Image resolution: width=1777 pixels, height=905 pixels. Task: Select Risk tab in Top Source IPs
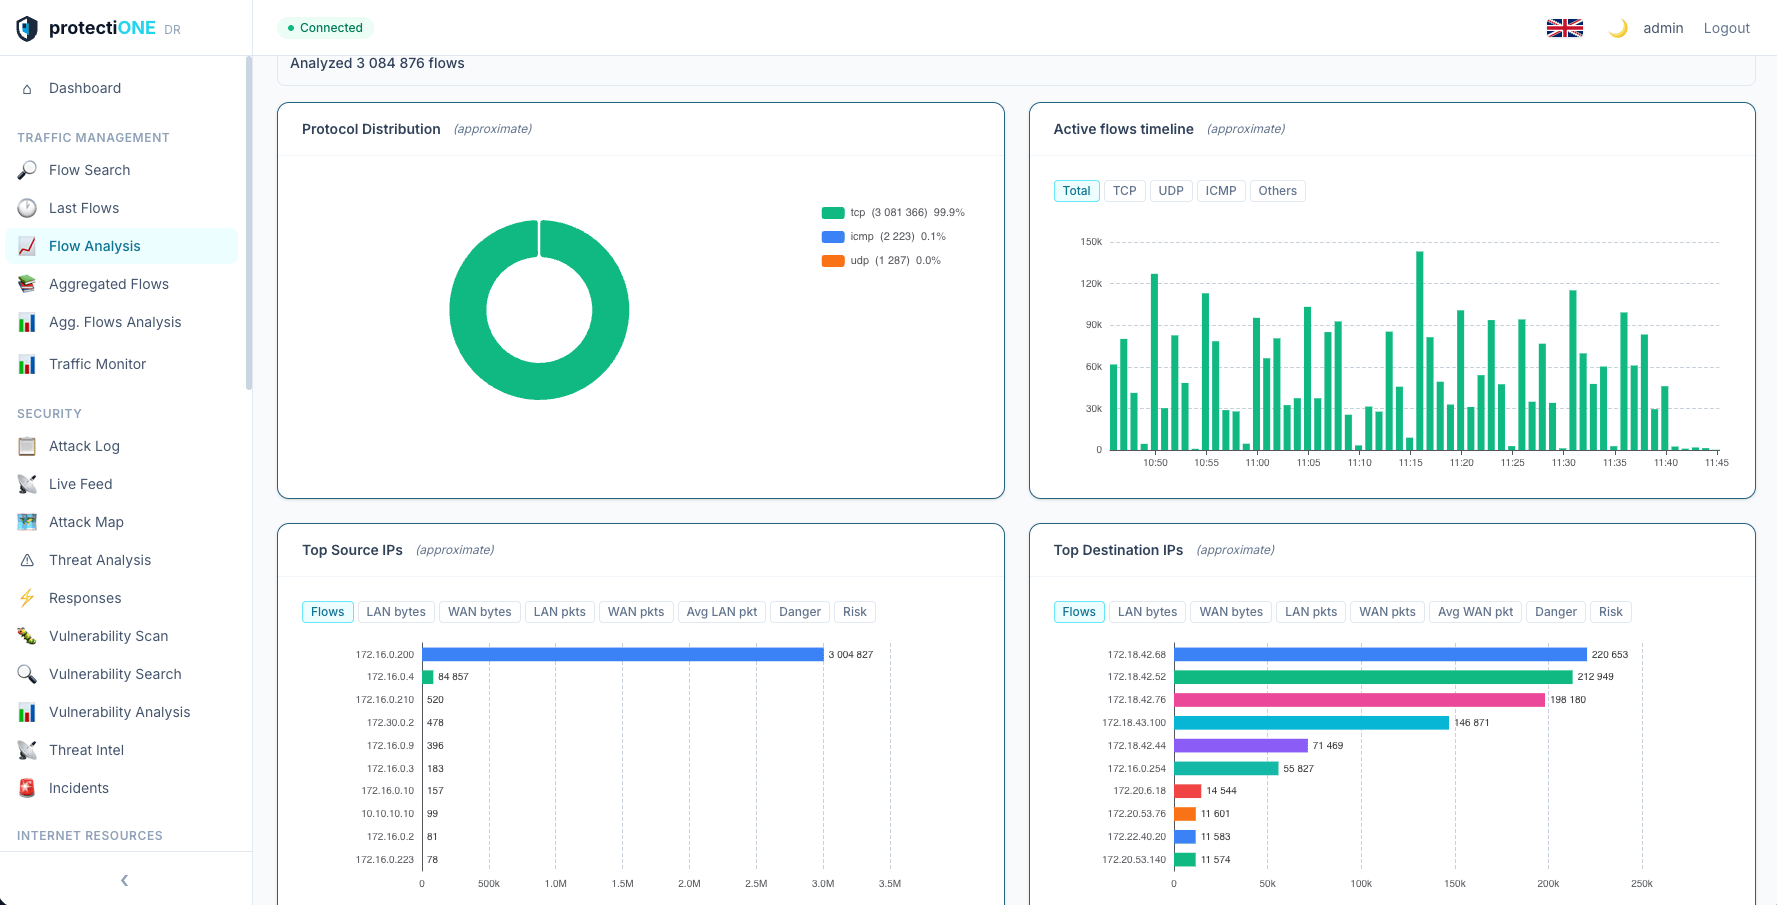click(855, 612)
